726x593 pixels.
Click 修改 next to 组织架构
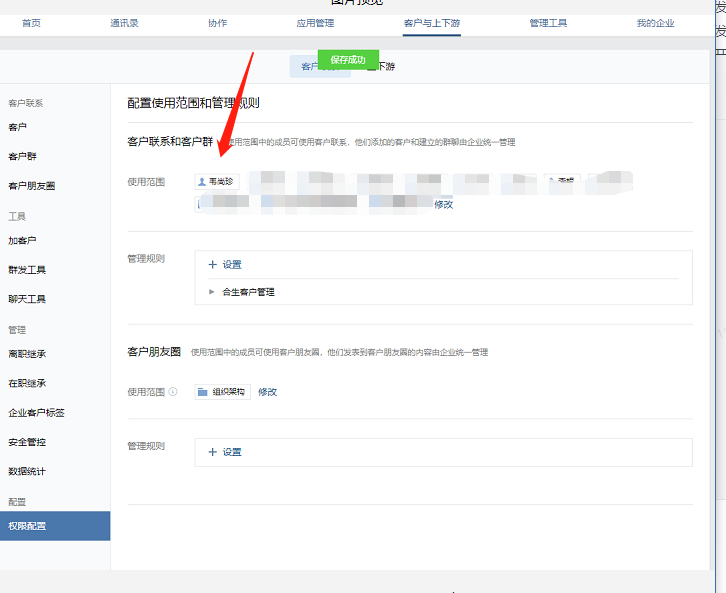(267, 392)
